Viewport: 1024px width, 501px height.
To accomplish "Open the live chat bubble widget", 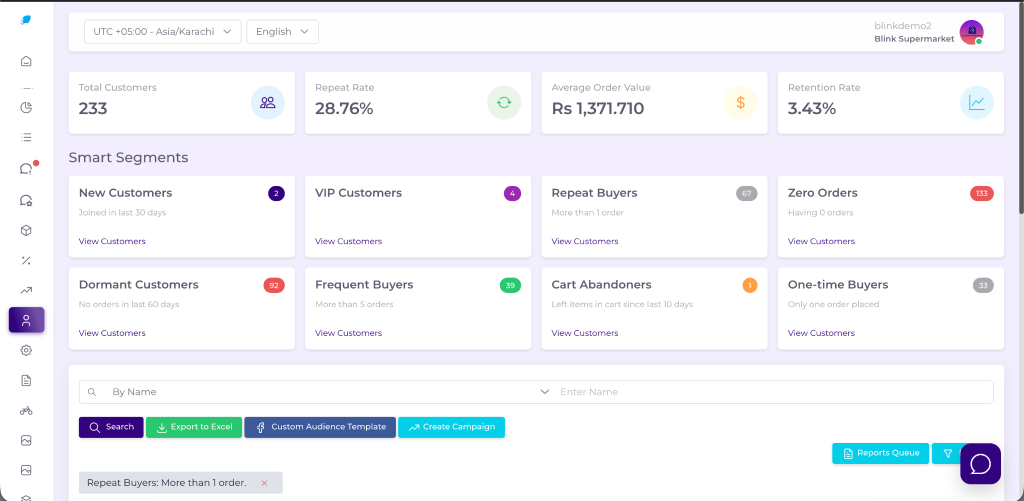I will coord(980,464).
